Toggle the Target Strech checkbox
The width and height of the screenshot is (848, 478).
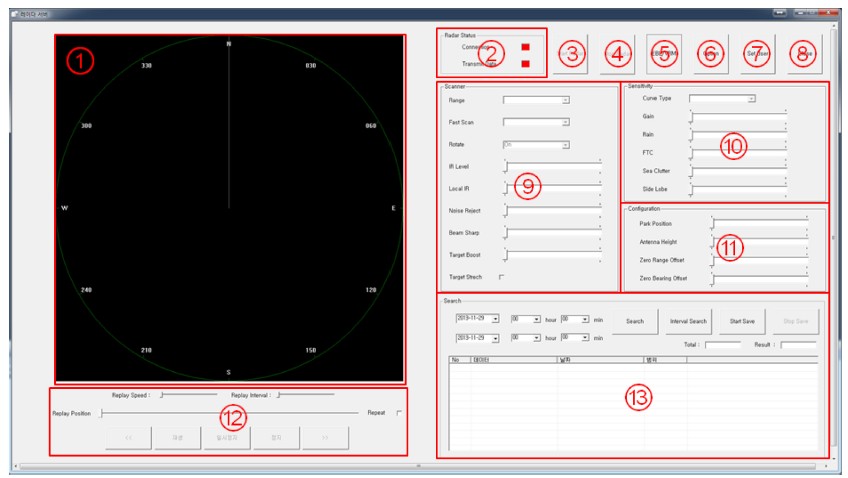tap(501, 277)
